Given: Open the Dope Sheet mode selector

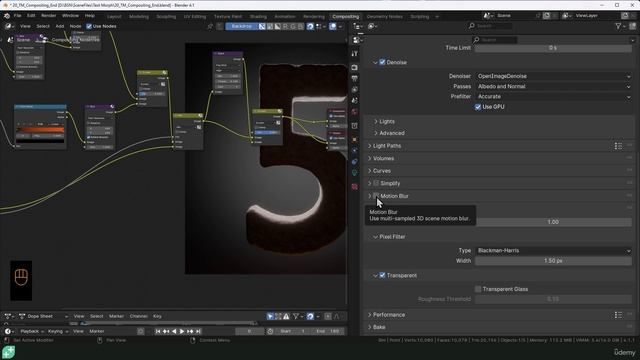Looking at the screenshot, I should tap(43, 316).
